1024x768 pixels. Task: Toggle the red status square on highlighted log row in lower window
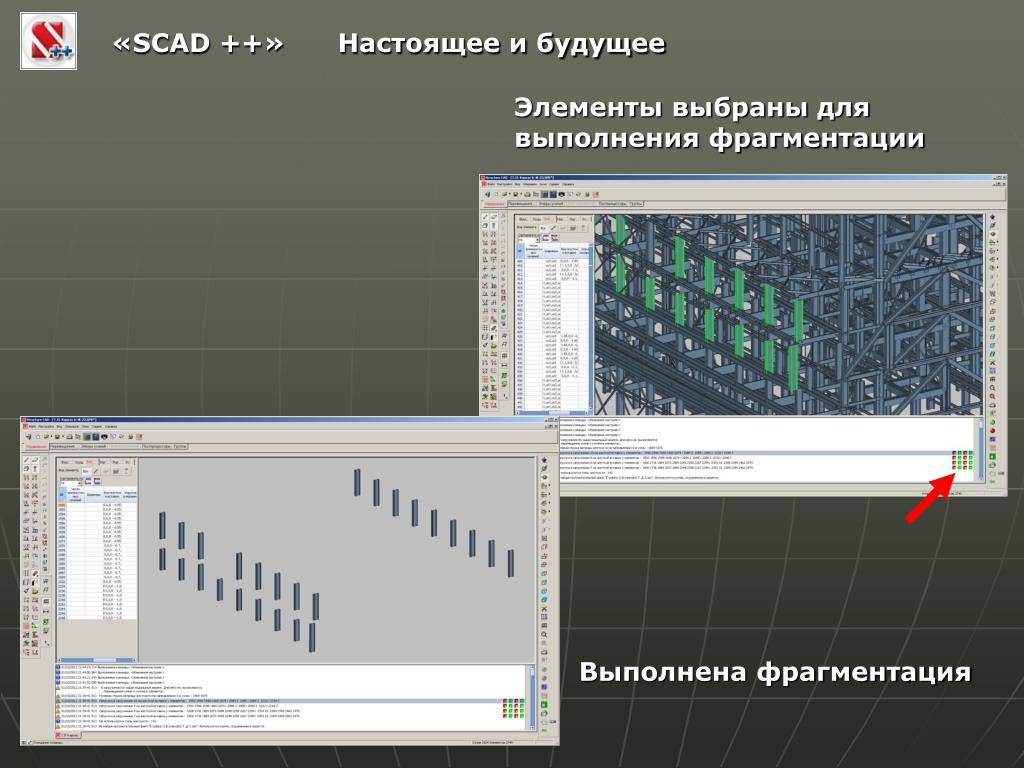click(506, 702)
